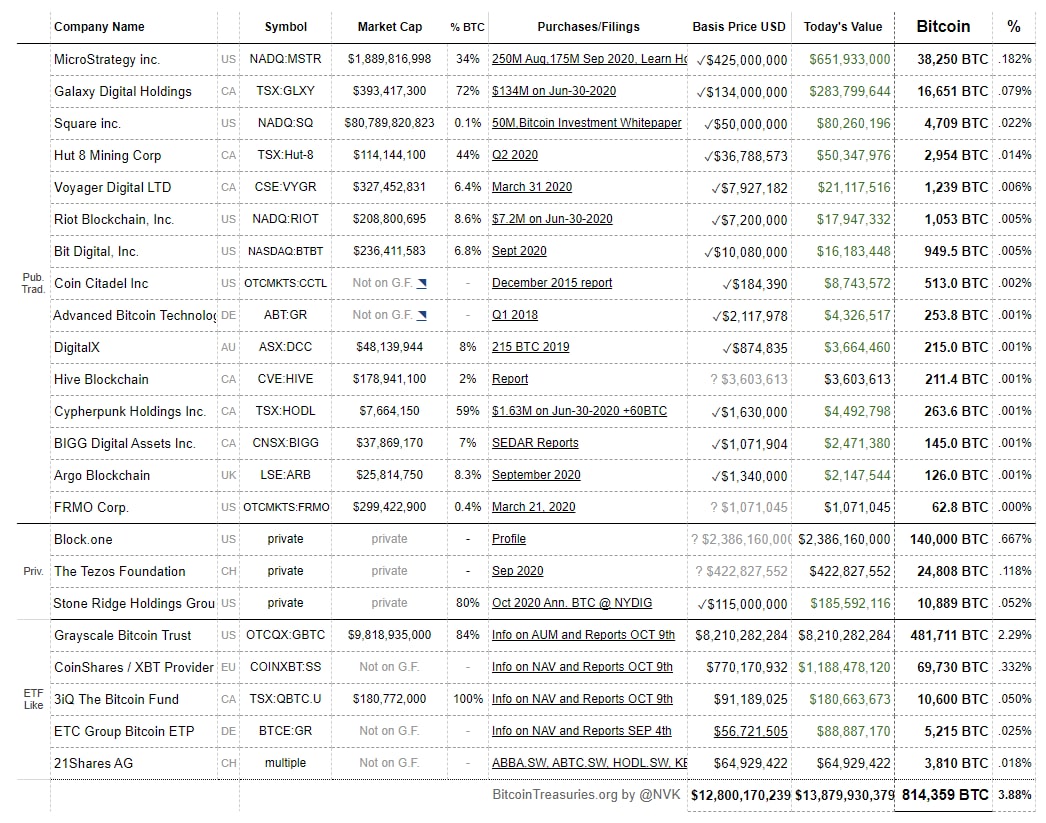
Task: Open the Info on NAV and Reports SEP 4th link
Action: click(581, 731)
